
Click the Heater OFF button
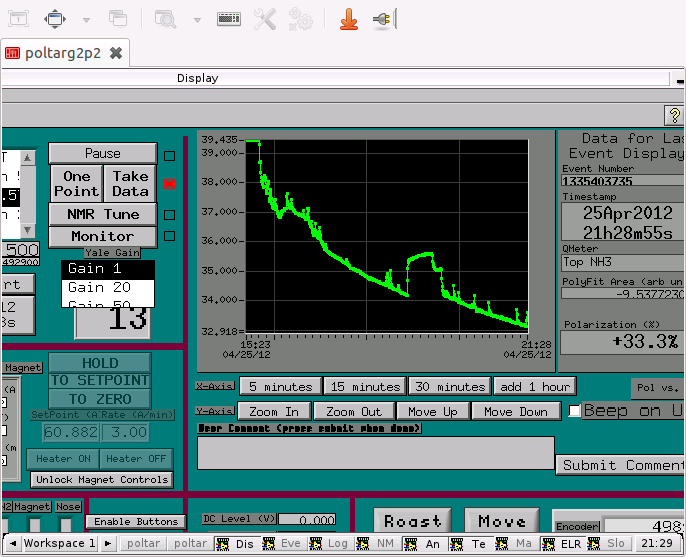point(136,459)
